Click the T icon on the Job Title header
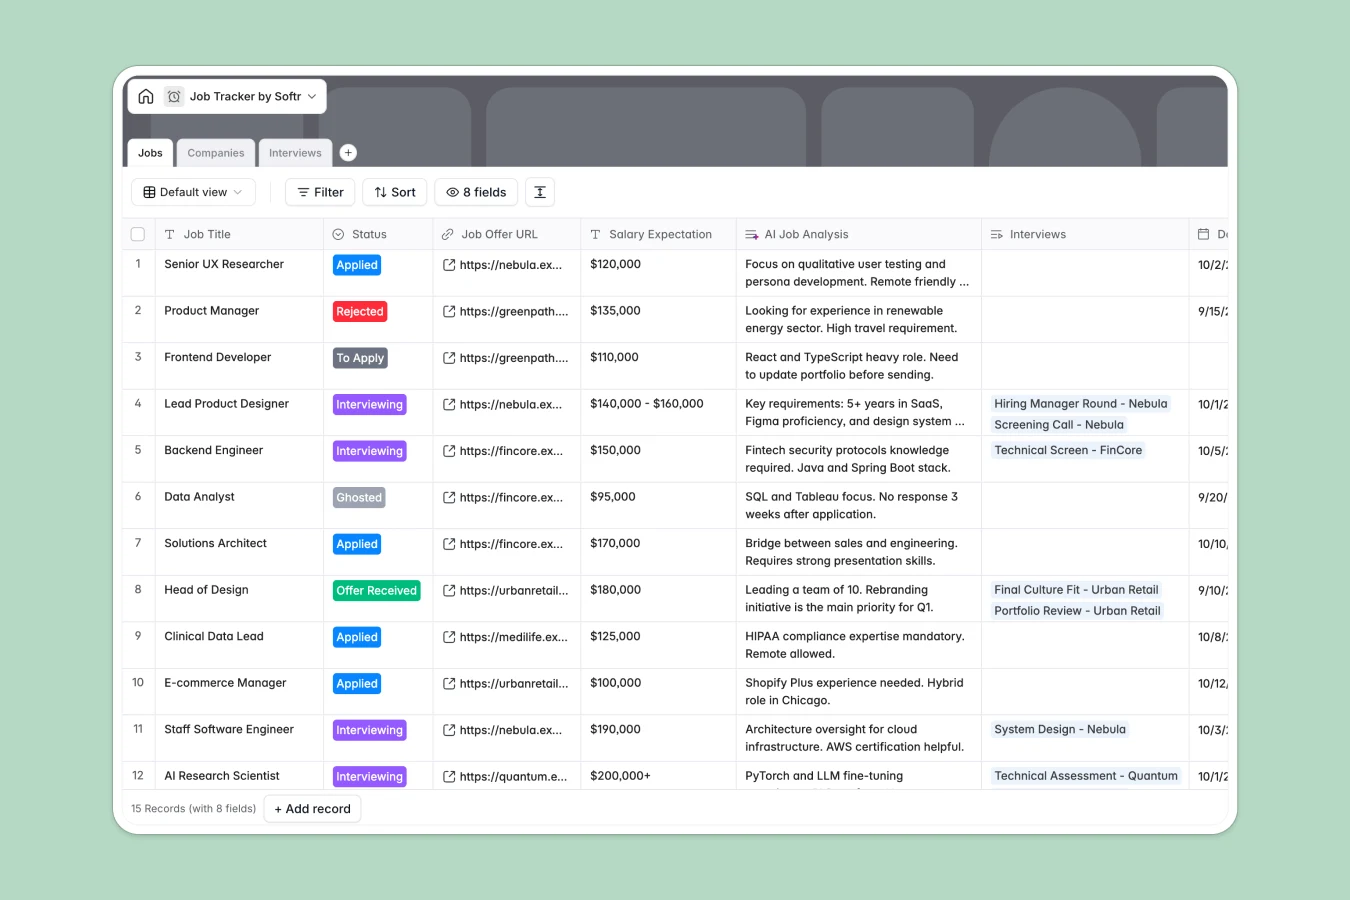The width and height of the screenshot is (1350, 900). coord(168,234)
